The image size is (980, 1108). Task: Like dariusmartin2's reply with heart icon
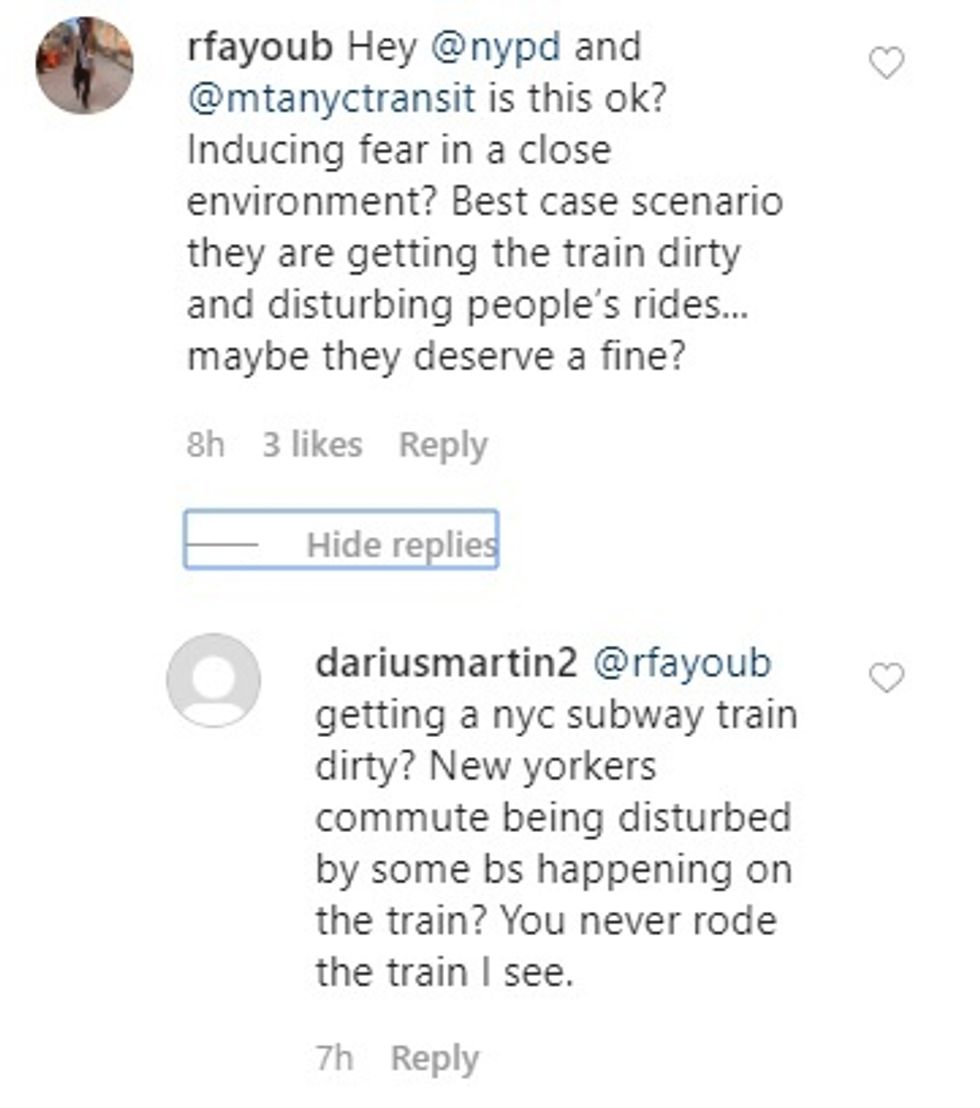point(885,679)
